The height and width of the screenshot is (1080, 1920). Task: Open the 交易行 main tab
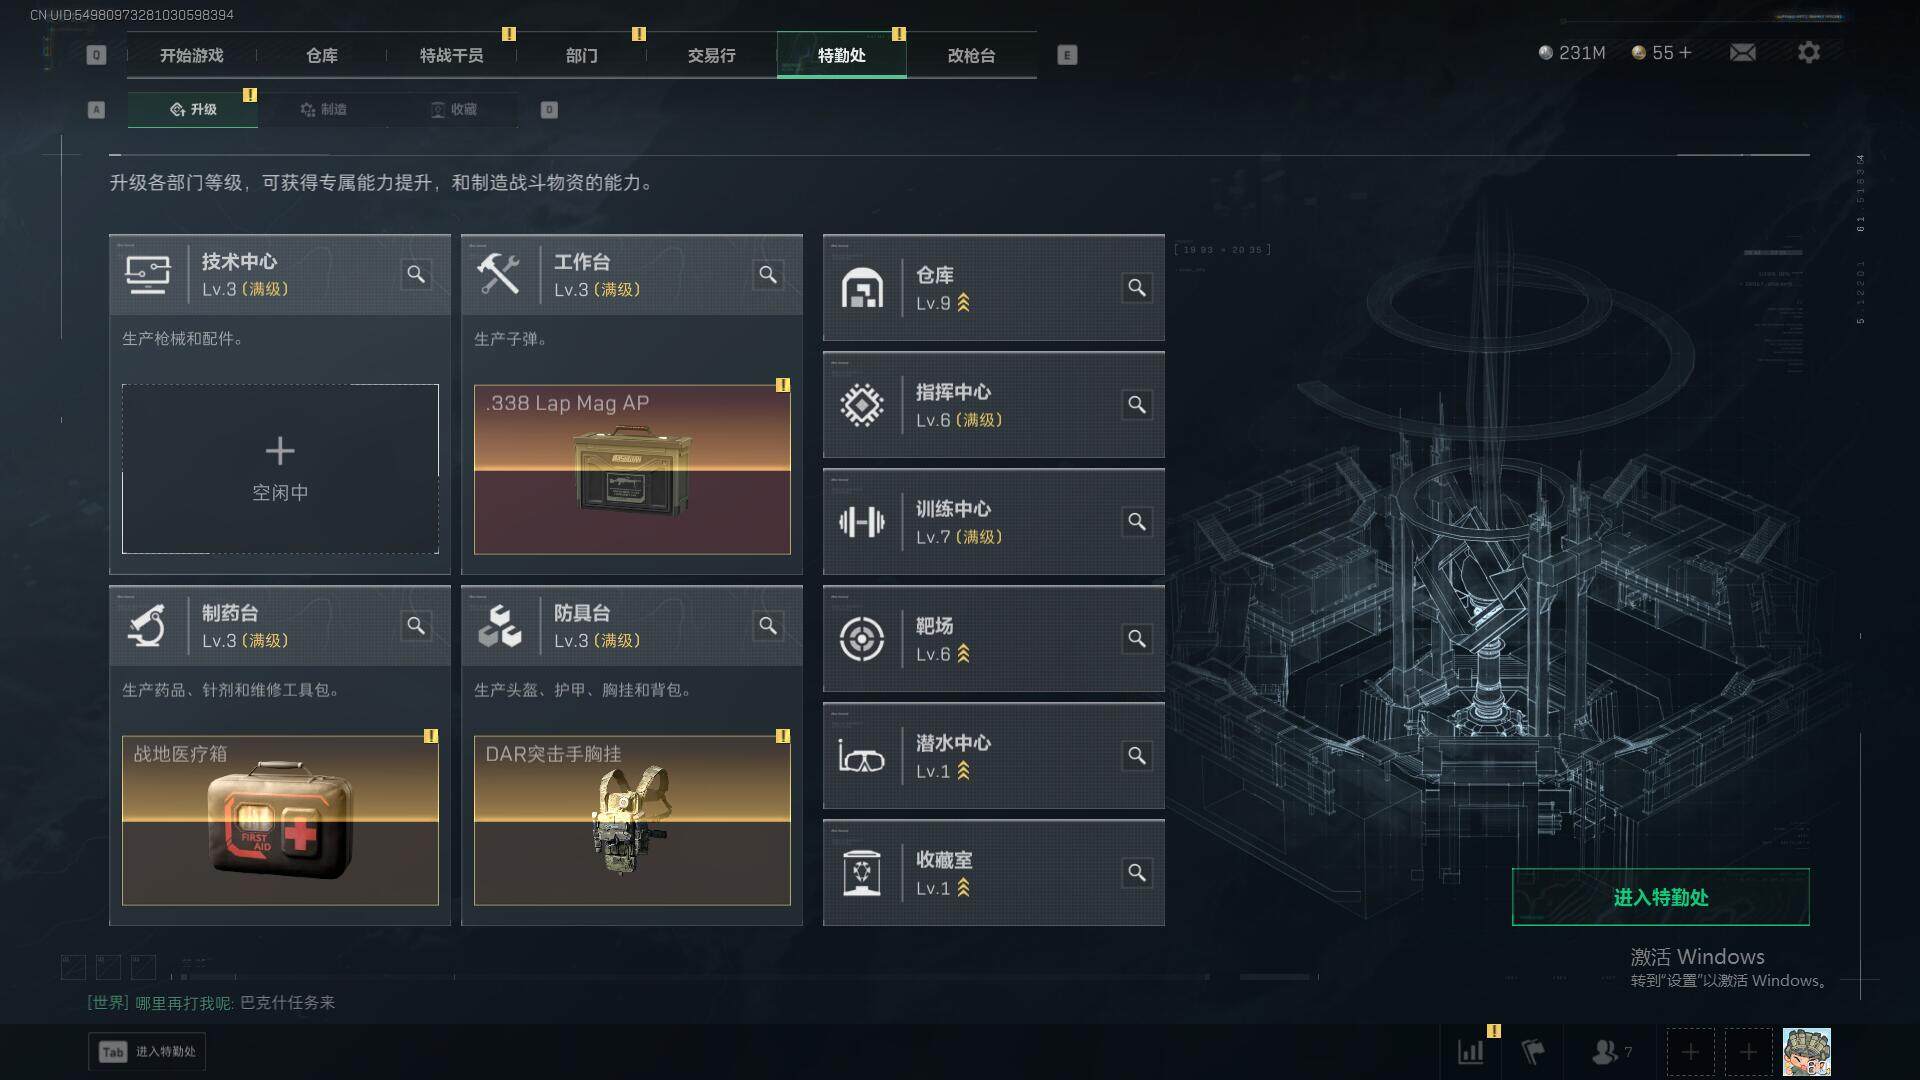click(x=711, y=55)
